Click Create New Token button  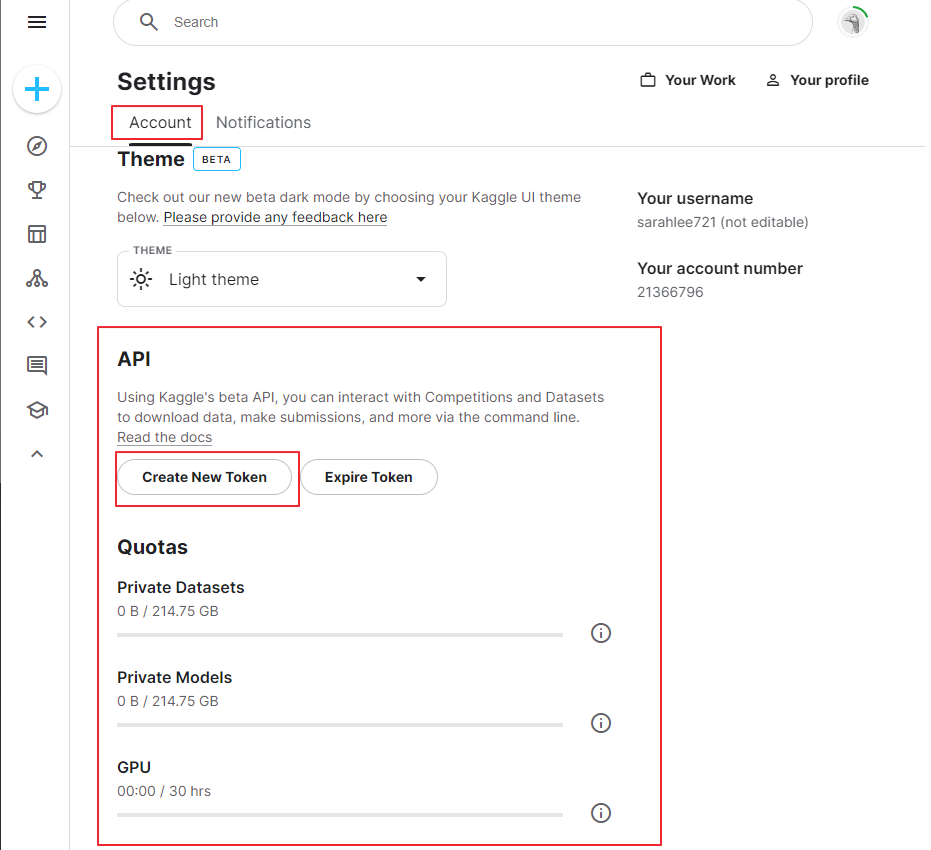tap(204, 477)
